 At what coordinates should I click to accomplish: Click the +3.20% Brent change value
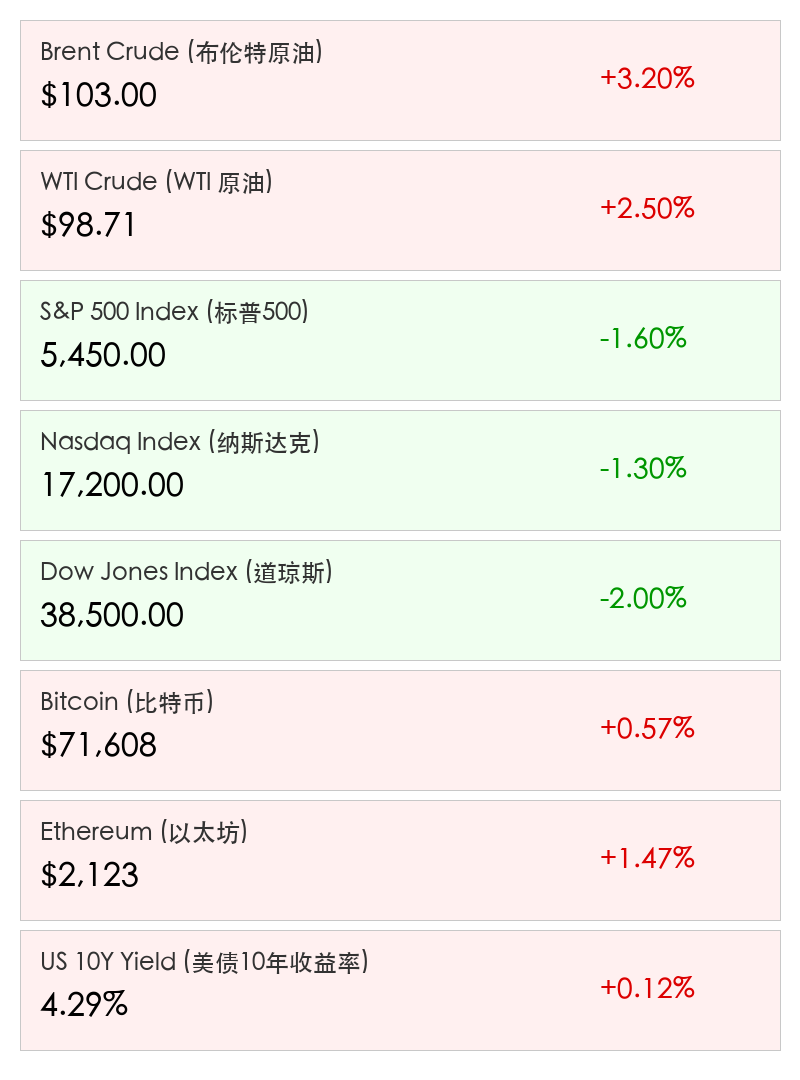(647, 78)
